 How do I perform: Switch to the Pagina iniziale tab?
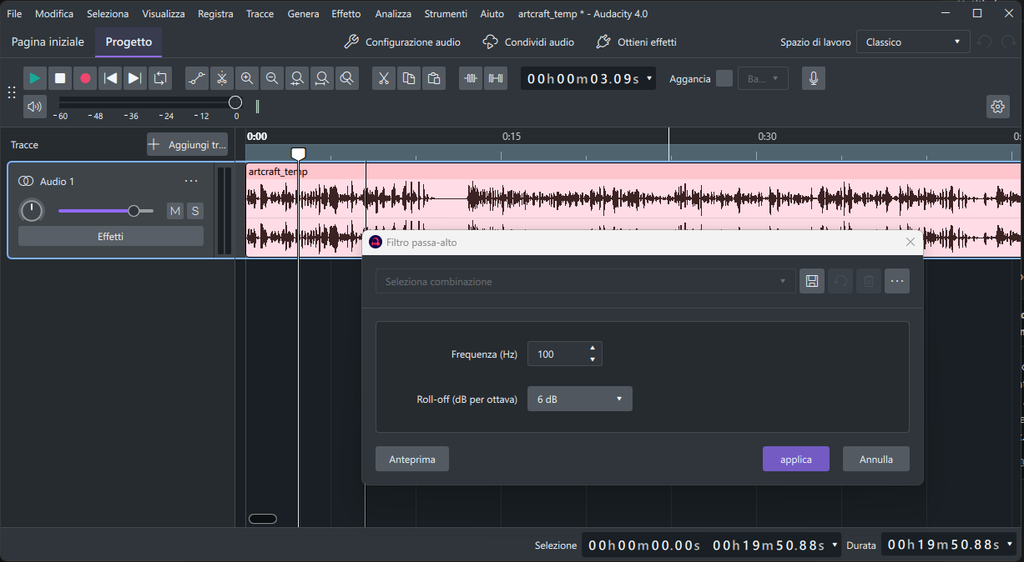click(x=48, y=42)
